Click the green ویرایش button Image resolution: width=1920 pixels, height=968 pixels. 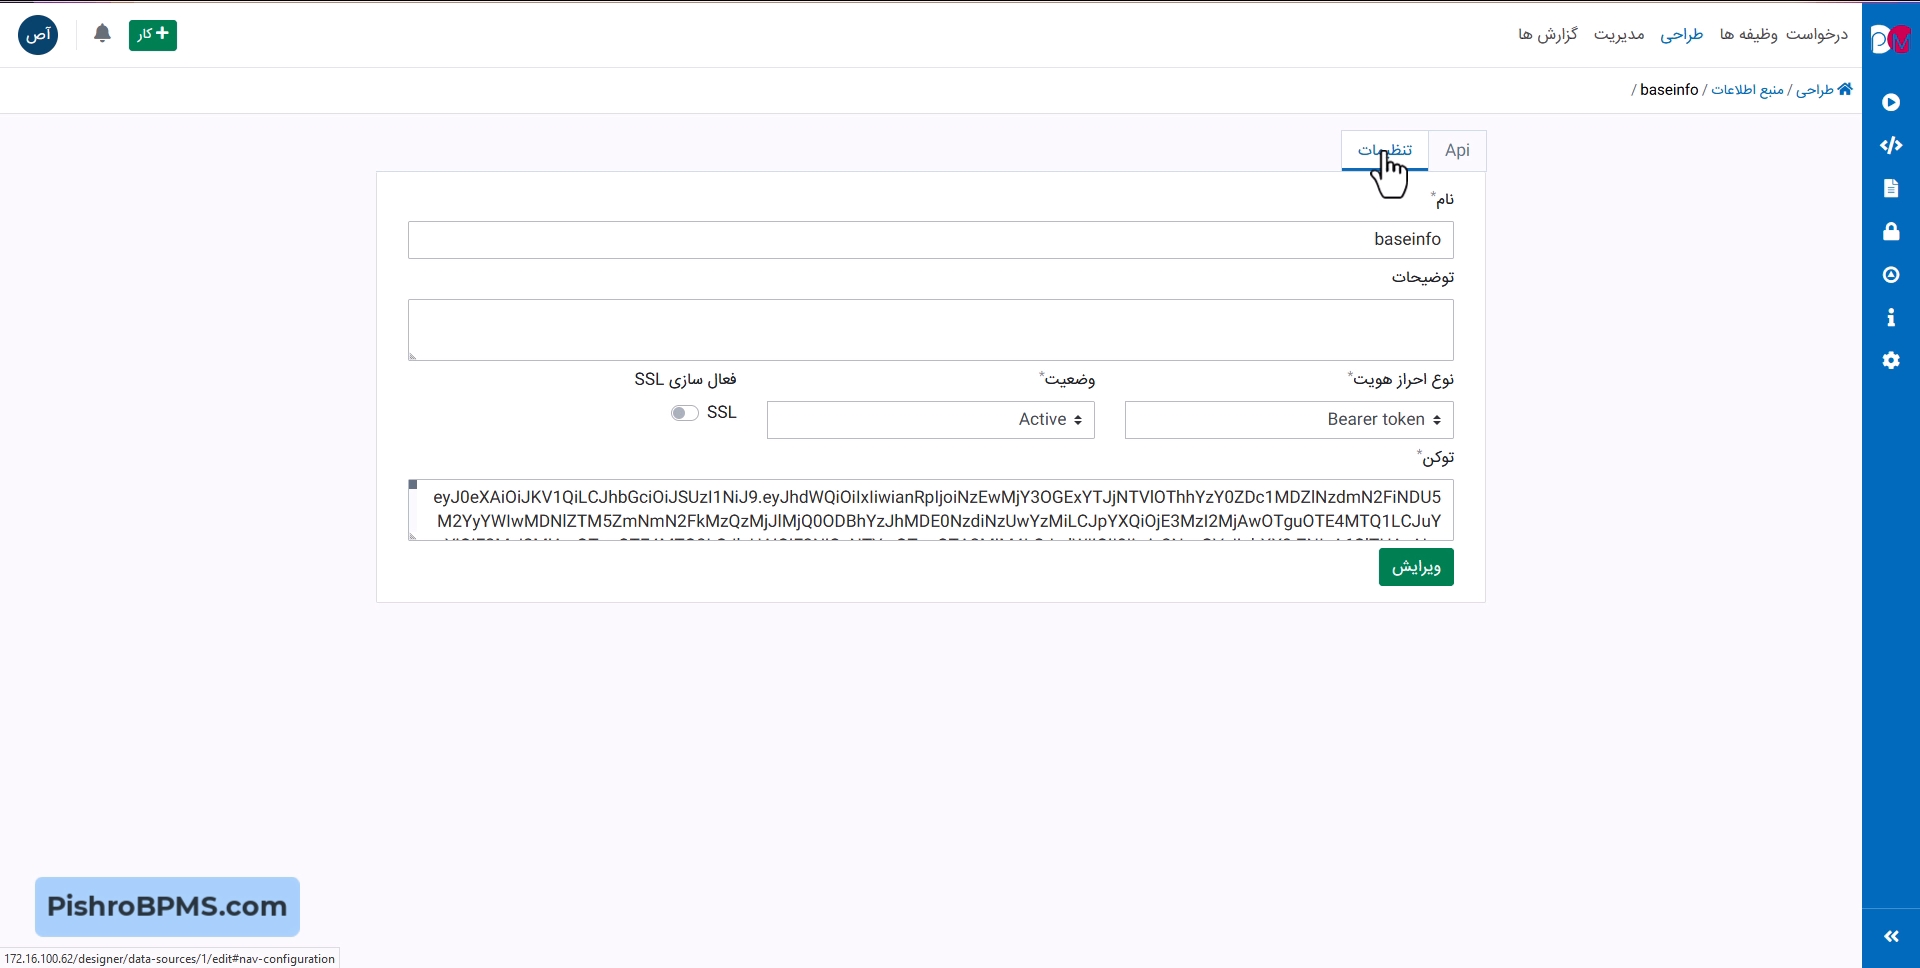[1415, 568]
